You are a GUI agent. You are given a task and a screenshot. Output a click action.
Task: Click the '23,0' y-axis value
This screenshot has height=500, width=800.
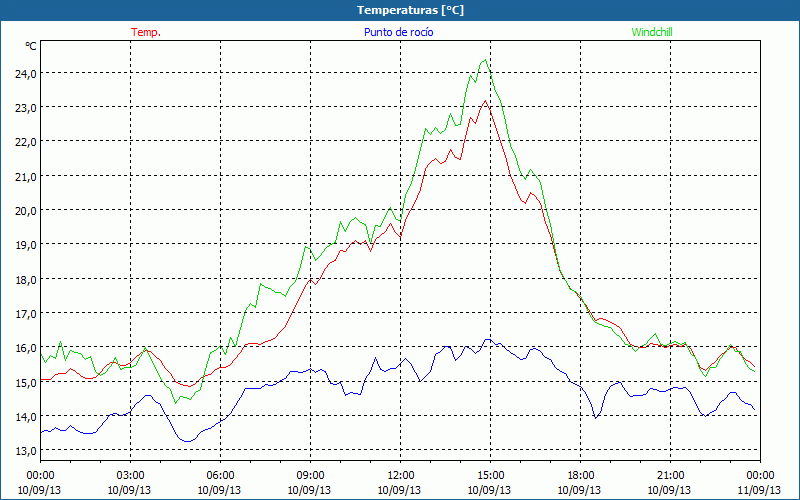click(26, 108)
